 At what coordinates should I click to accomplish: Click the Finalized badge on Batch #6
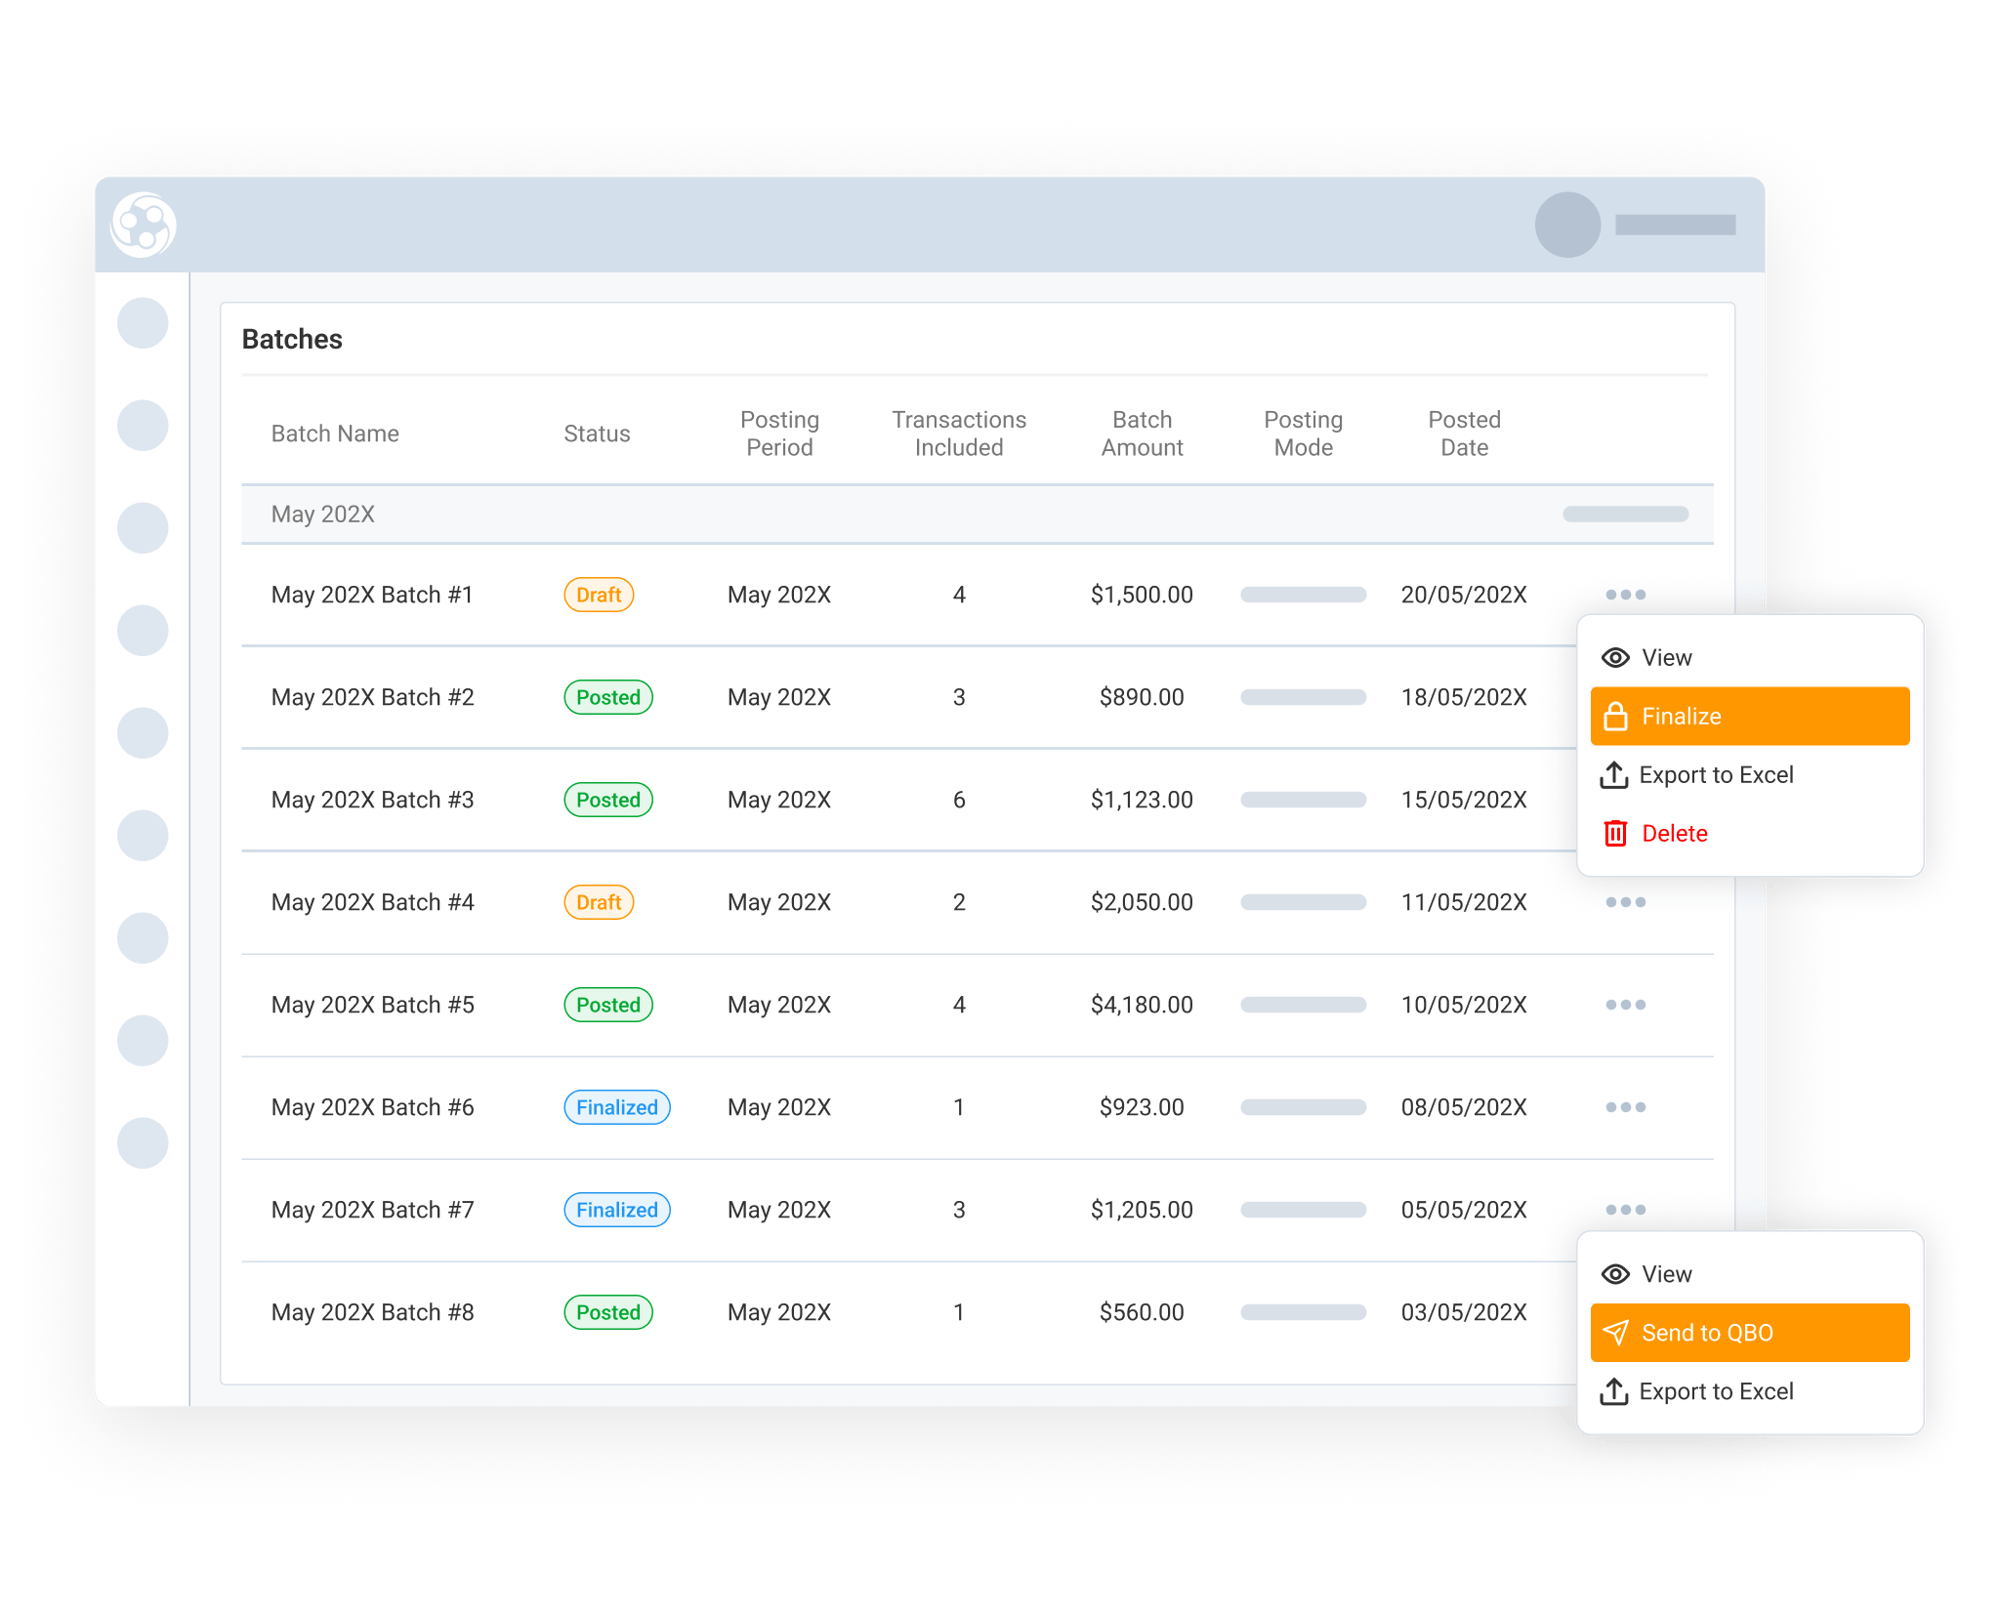click(x=616, y=1107)
